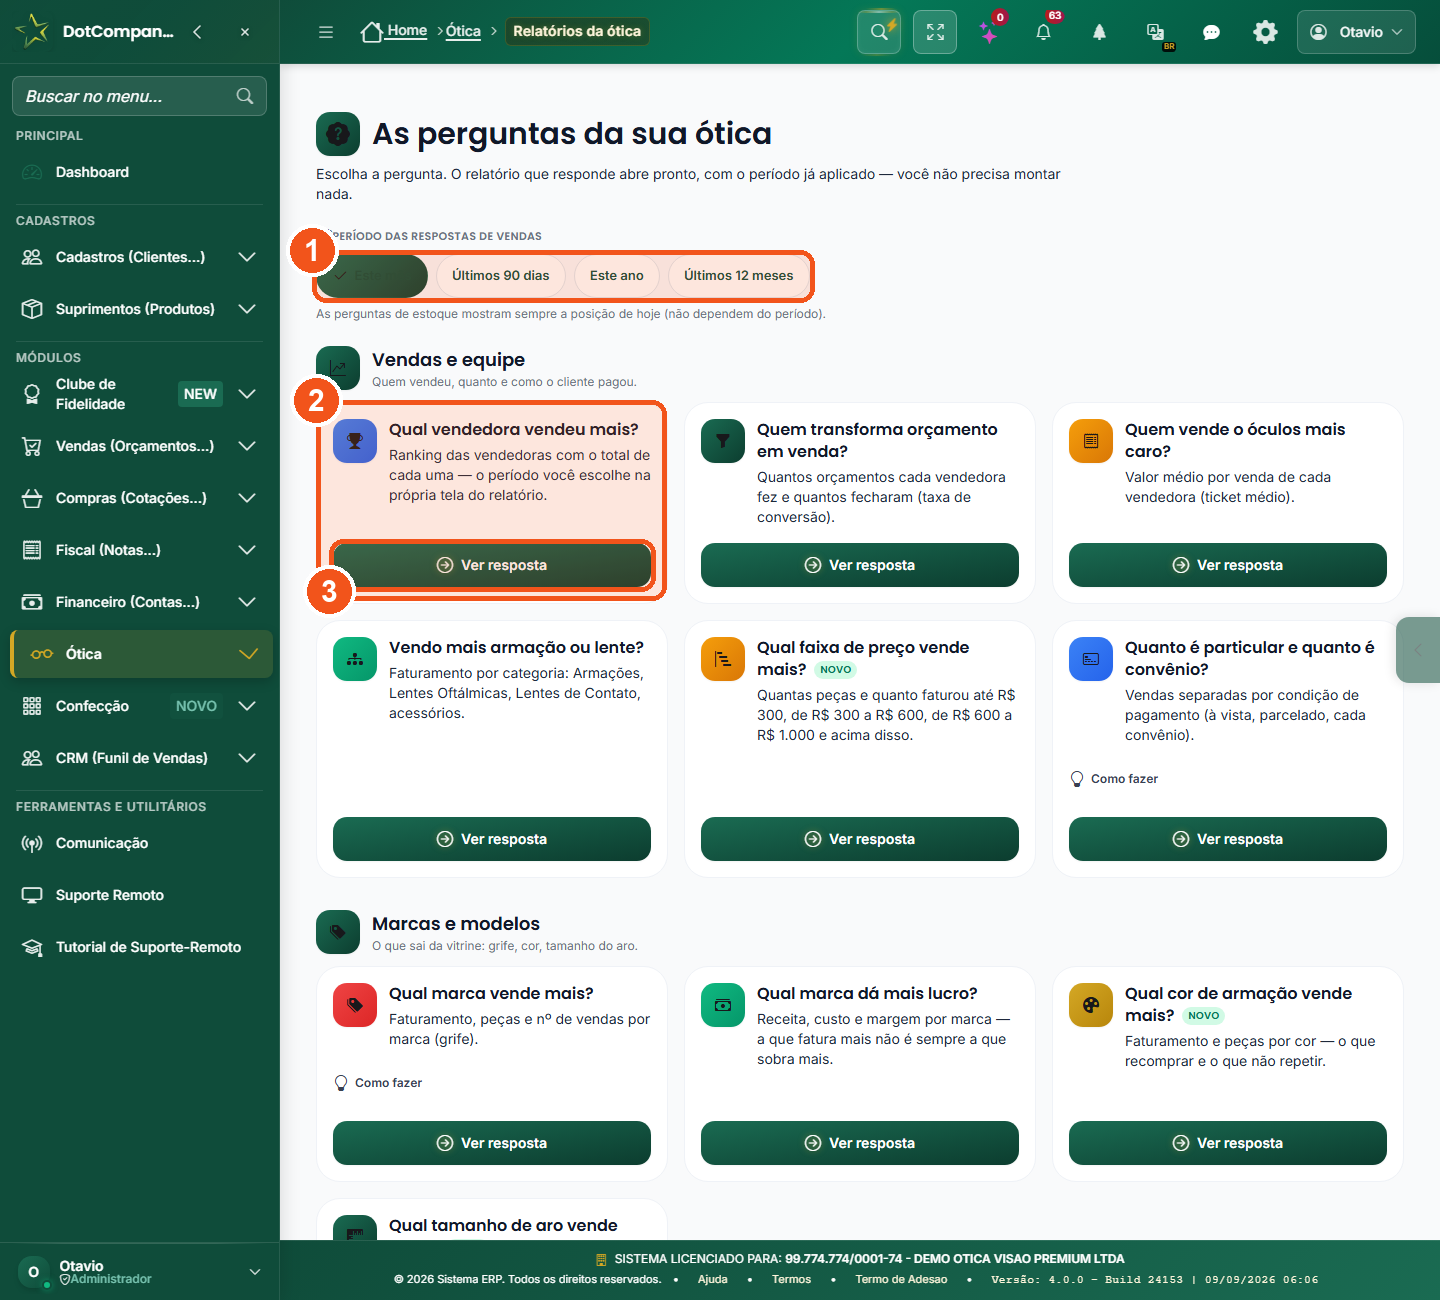Focus the Buscar no menu search field
The height and width of the screenshot is (1300, 1440).
coord(139,96)
